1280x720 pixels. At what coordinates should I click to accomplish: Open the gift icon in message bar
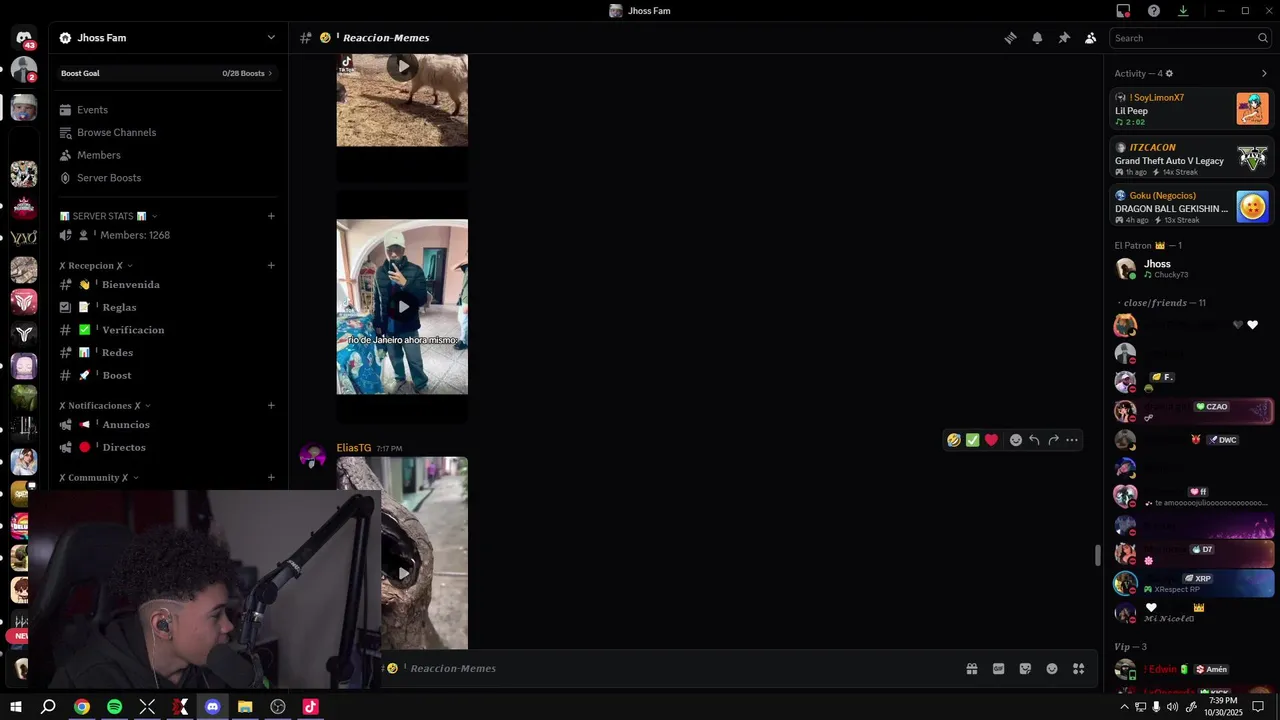[971, 669]
